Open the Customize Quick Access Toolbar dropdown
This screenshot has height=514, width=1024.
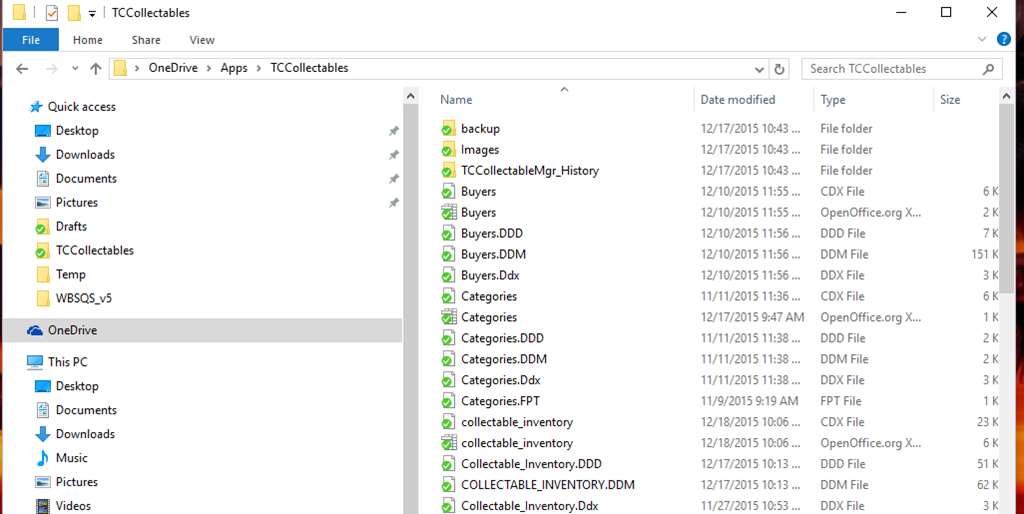pyautogui.click(x=93, y=14)
